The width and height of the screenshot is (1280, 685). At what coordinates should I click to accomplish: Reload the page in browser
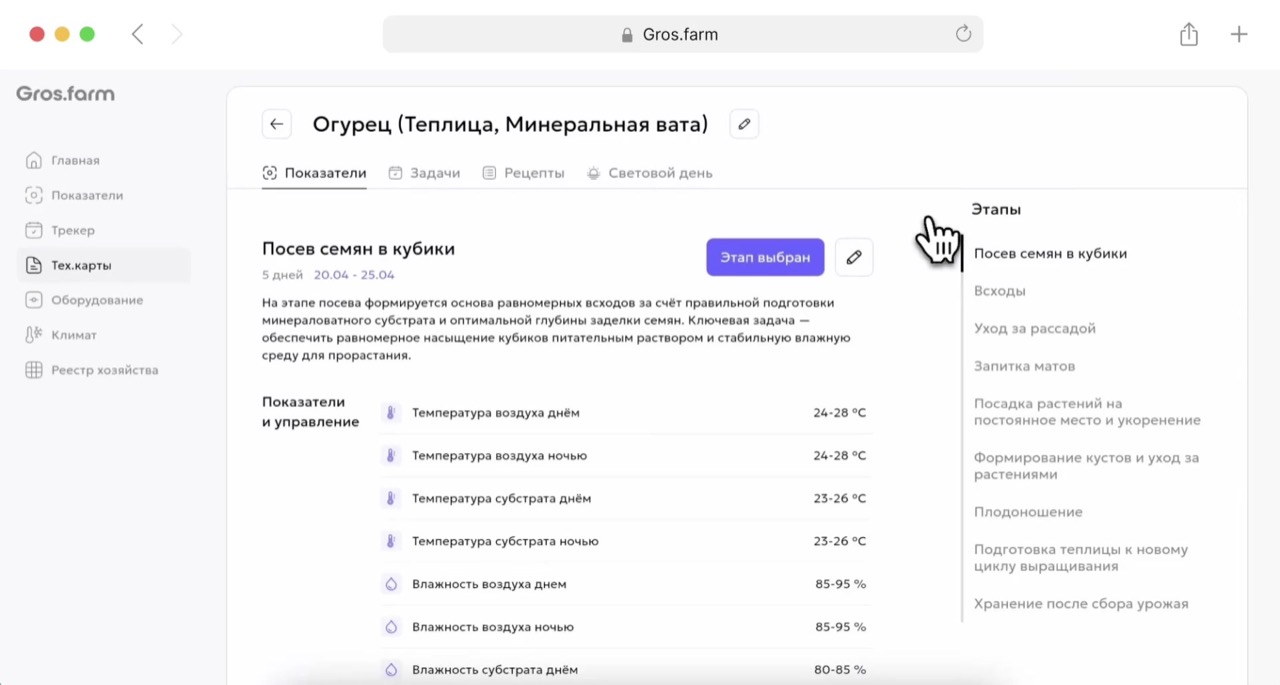[x=963, y=34]
